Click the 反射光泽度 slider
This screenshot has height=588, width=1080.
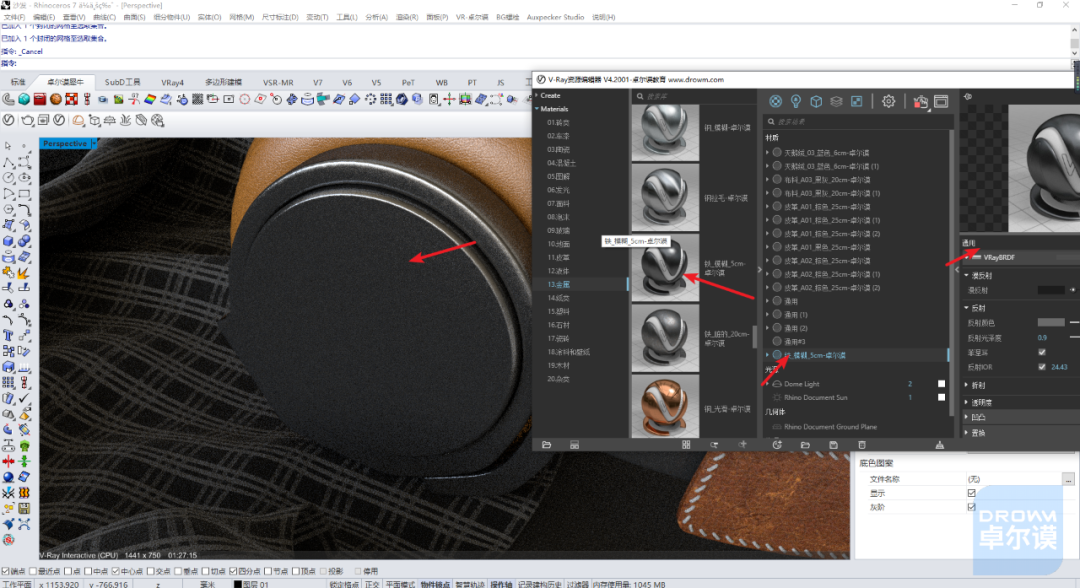[x=1074, y=337]
